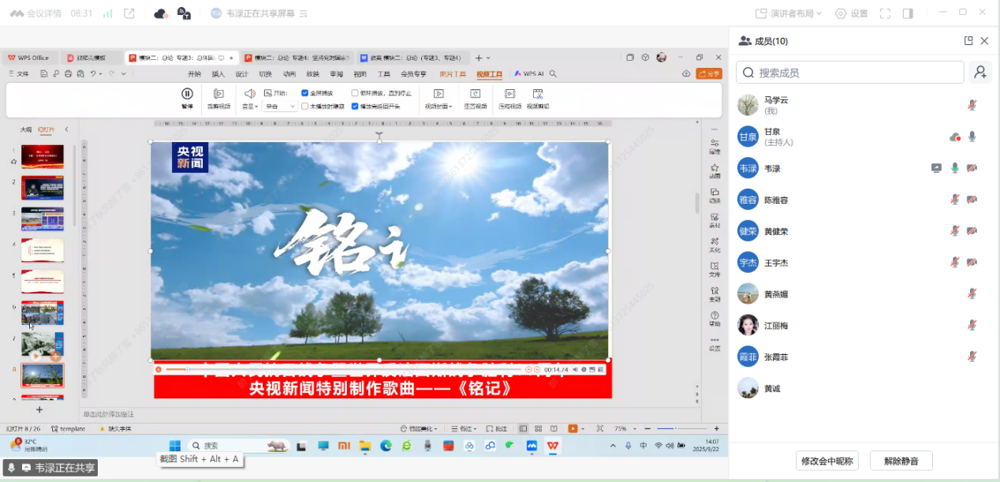Click the video playback progress bar

point(344,370)
